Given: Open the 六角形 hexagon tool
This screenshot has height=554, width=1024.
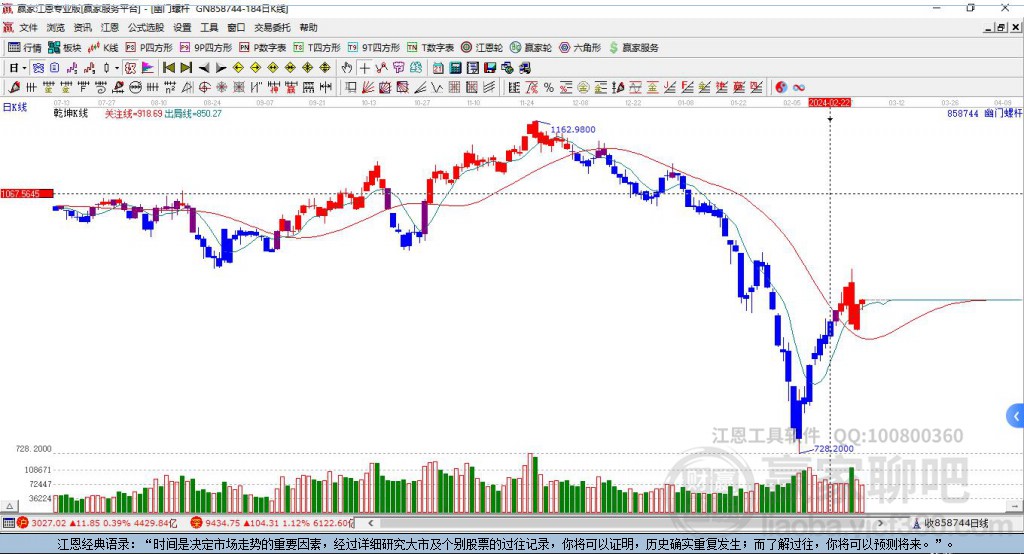Looking at the screenshot, I should point(580,48).
